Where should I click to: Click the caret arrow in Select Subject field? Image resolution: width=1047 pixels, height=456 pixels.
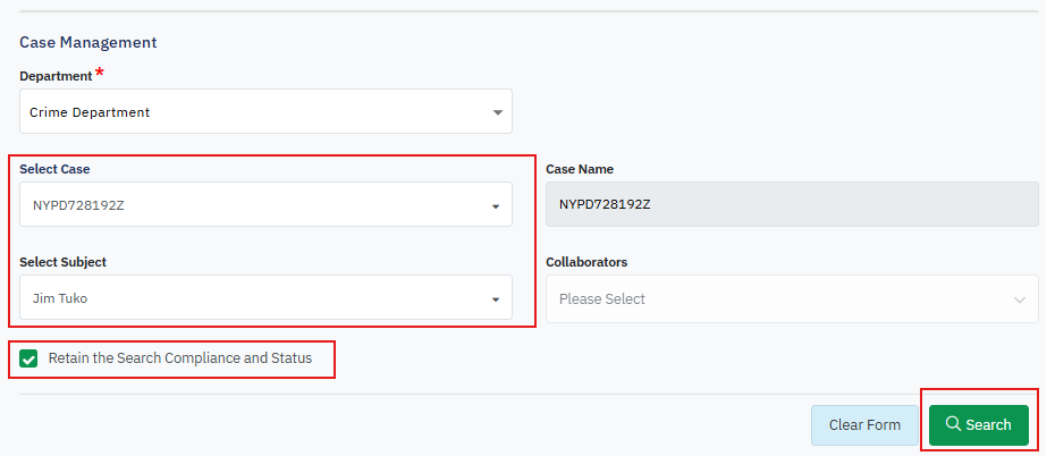point(495,300)
